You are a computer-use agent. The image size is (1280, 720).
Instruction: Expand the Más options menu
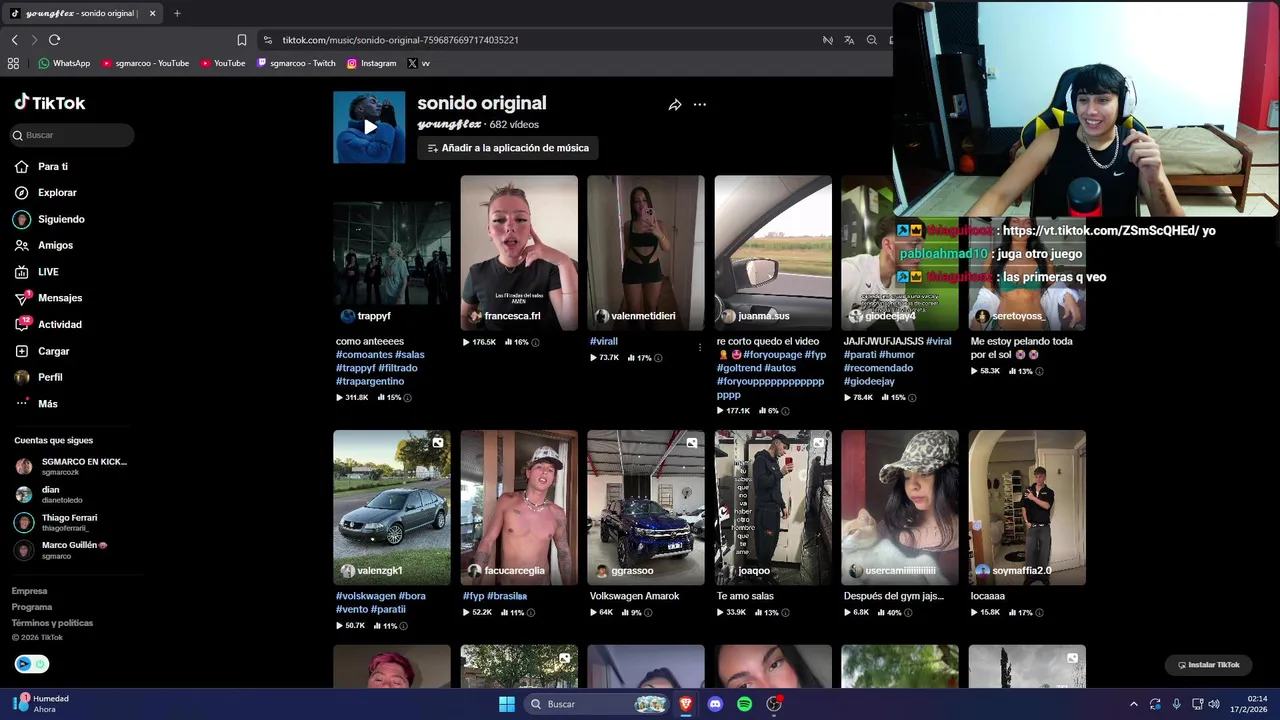[36, 404]
